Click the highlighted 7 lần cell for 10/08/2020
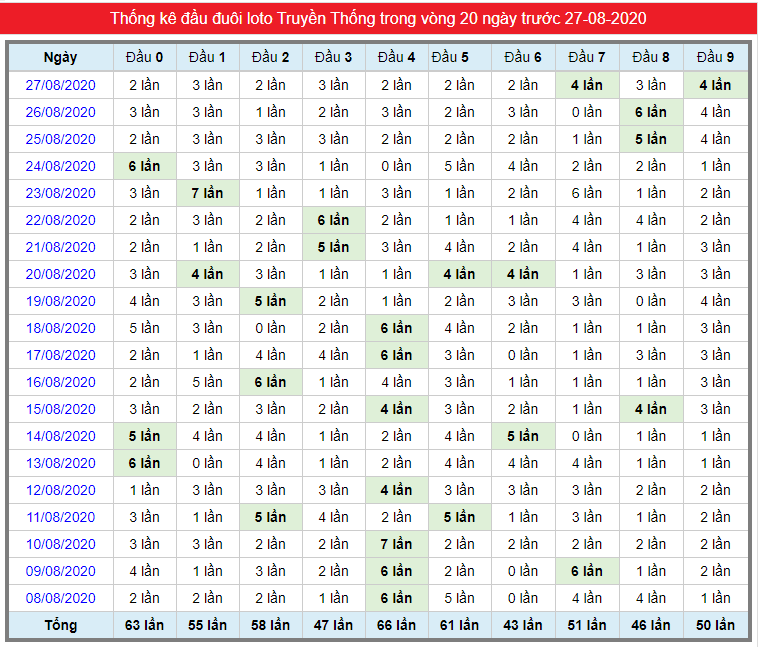This screenshot has width=758, height=647. point(396,544)
